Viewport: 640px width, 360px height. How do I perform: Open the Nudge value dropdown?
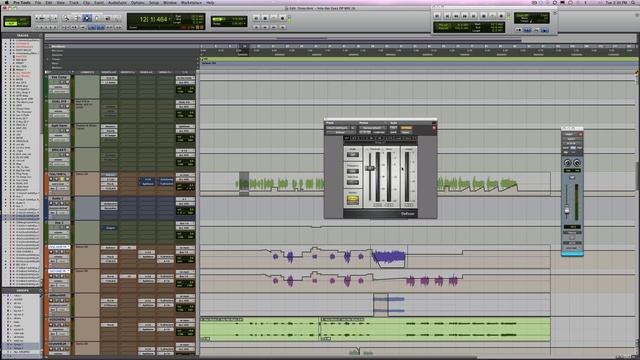pos(246,24)
